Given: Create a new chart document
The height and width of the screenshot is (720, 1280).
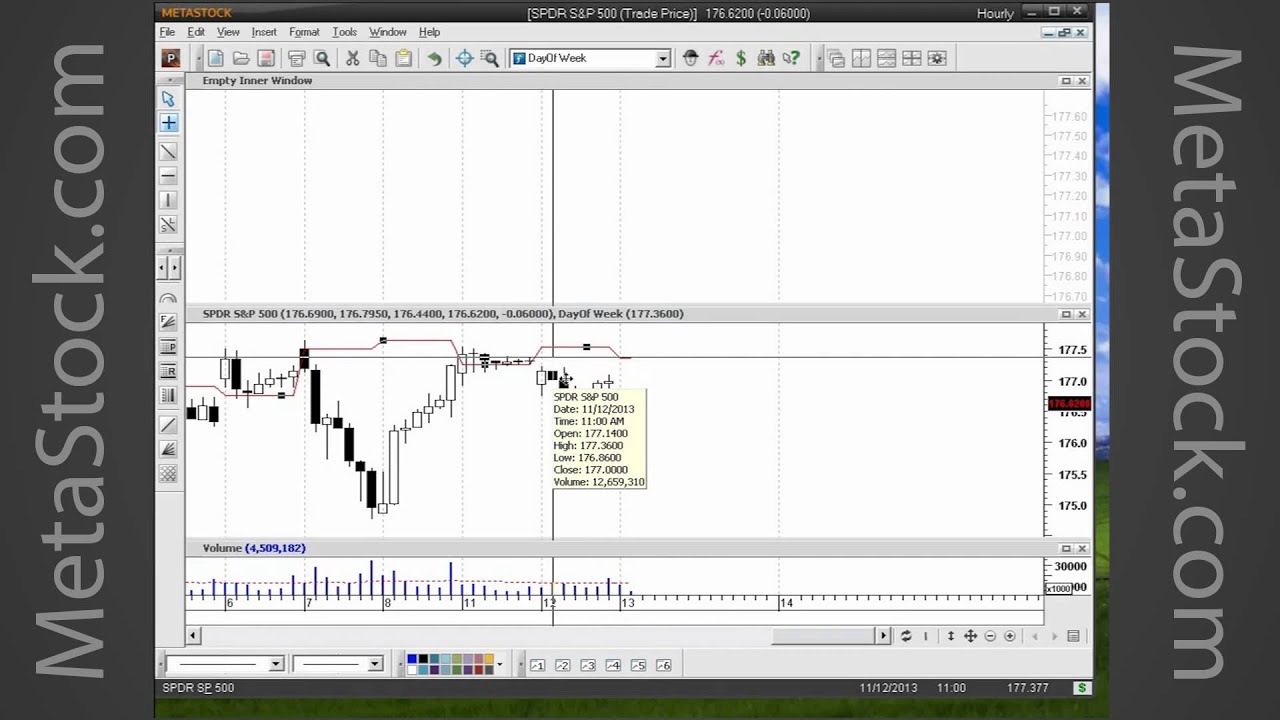Looking at the screenshot, I should click(x=216, y=58).
